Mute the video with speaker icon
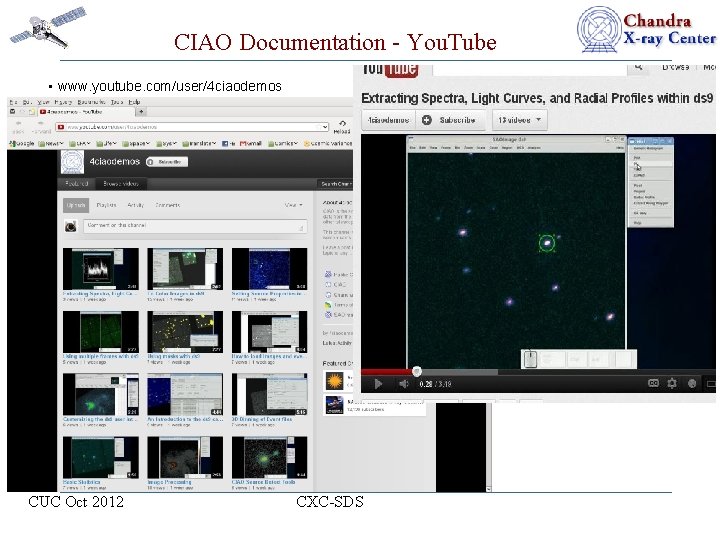720x540 pixels. (404, 384)
